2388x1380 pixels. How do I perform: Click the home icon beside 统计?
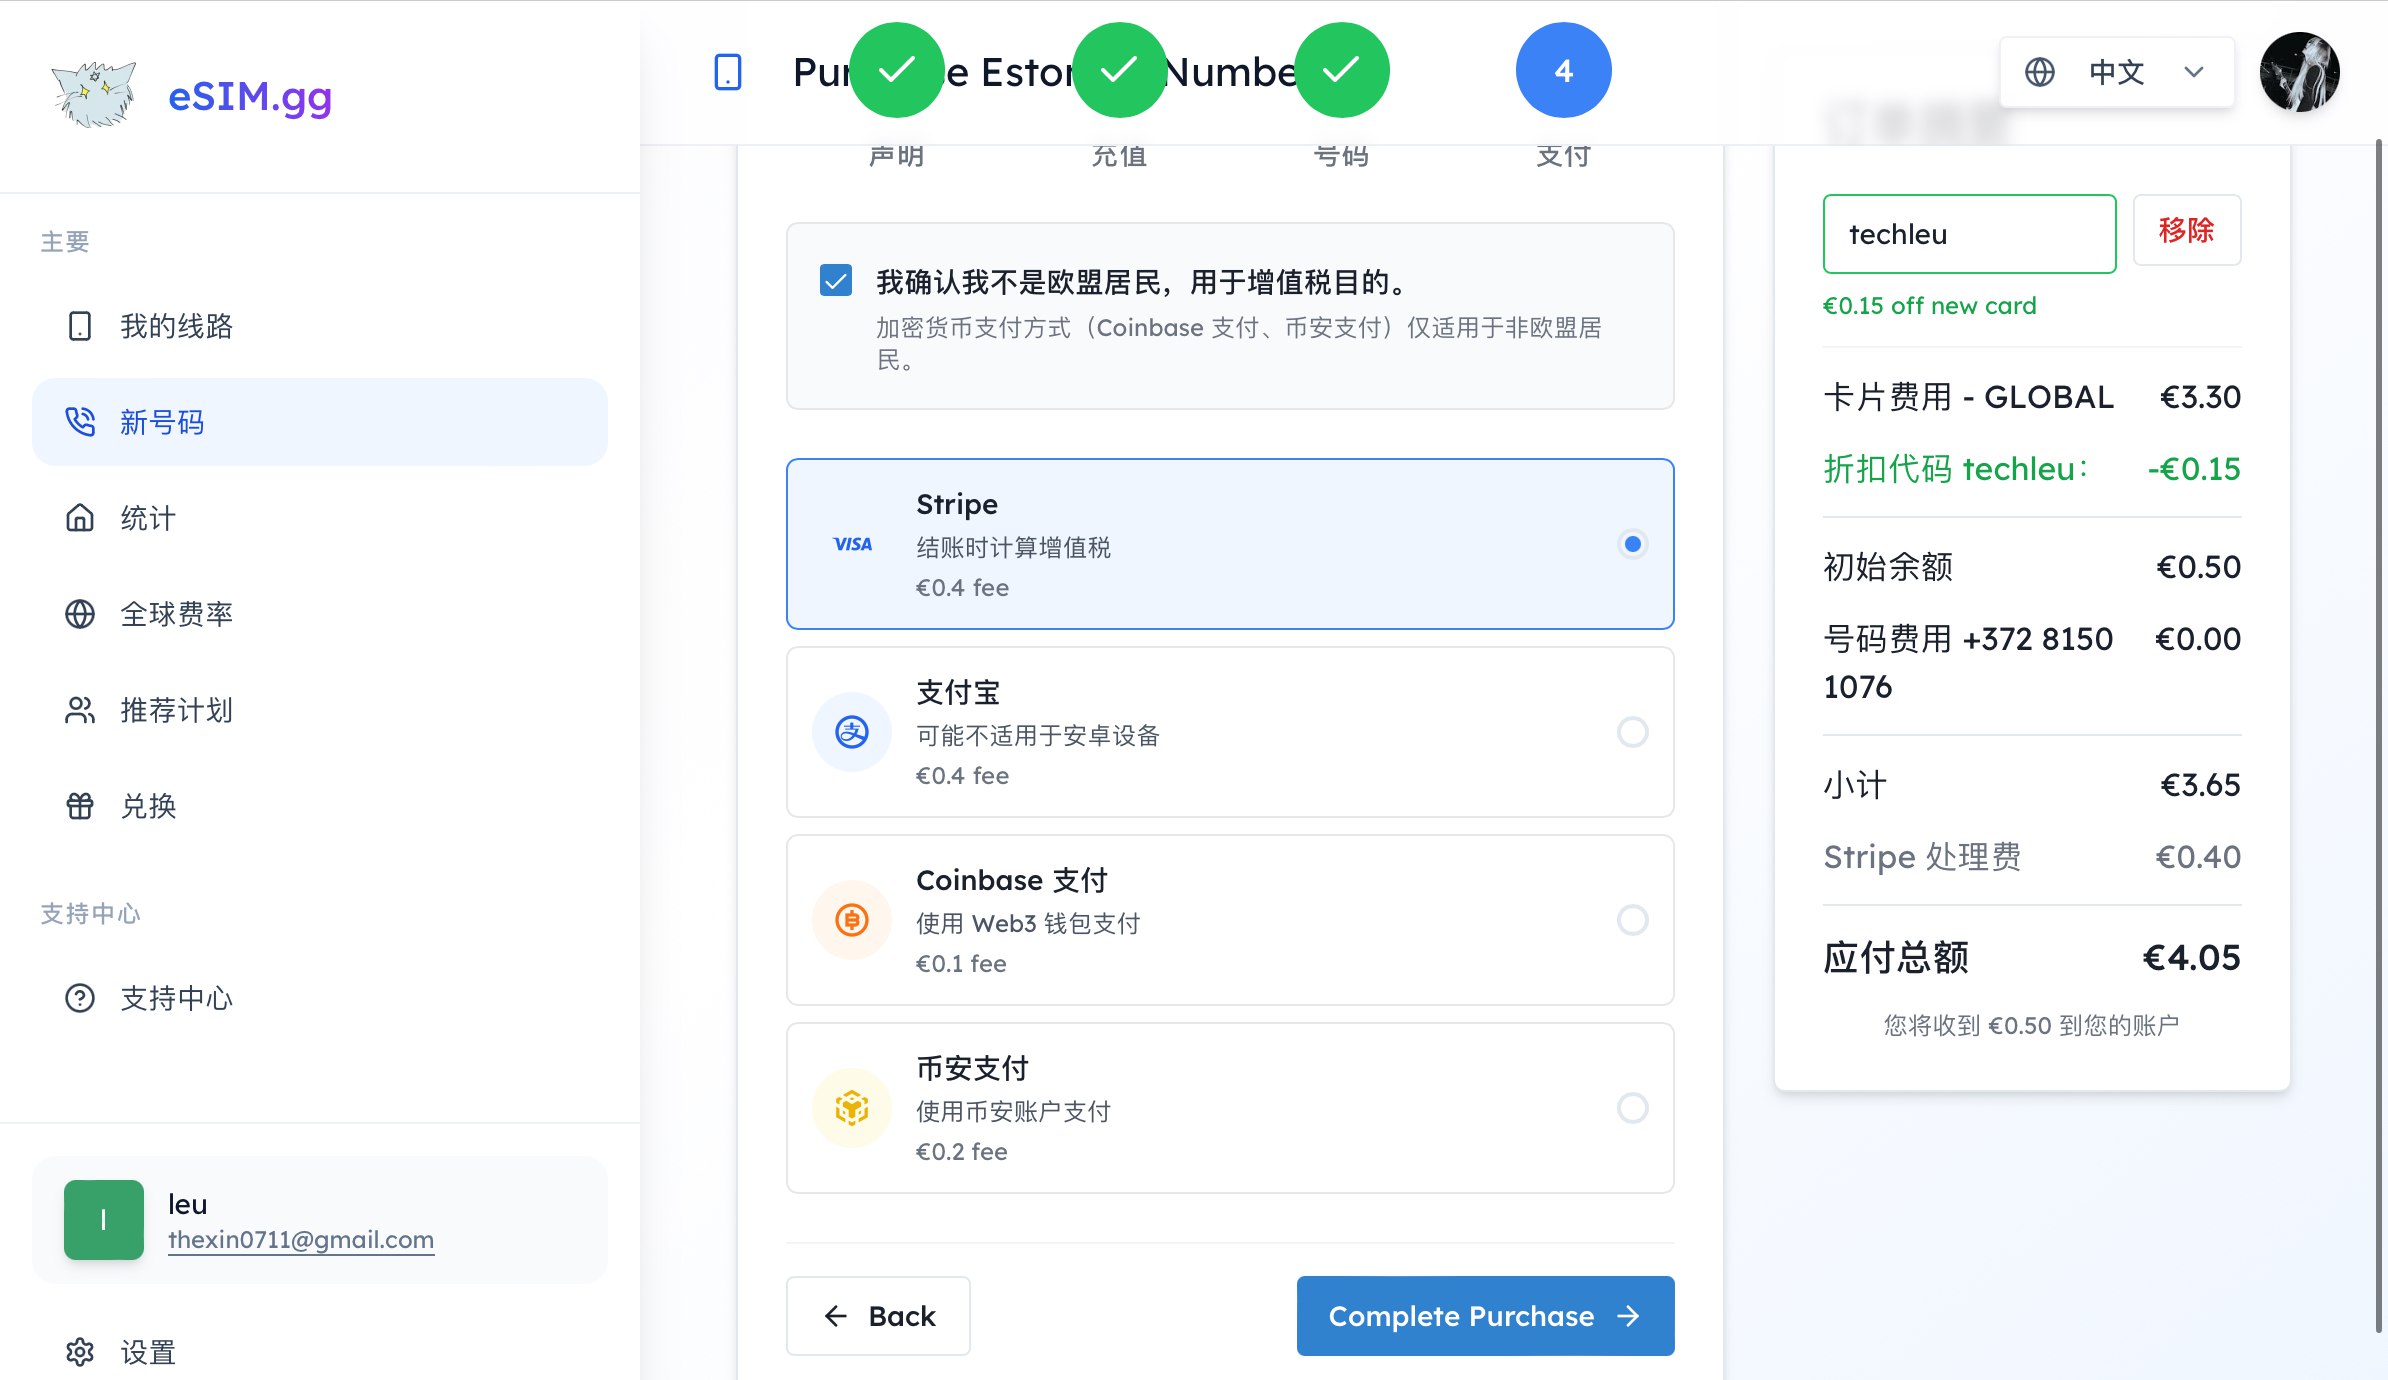[80, 518]
